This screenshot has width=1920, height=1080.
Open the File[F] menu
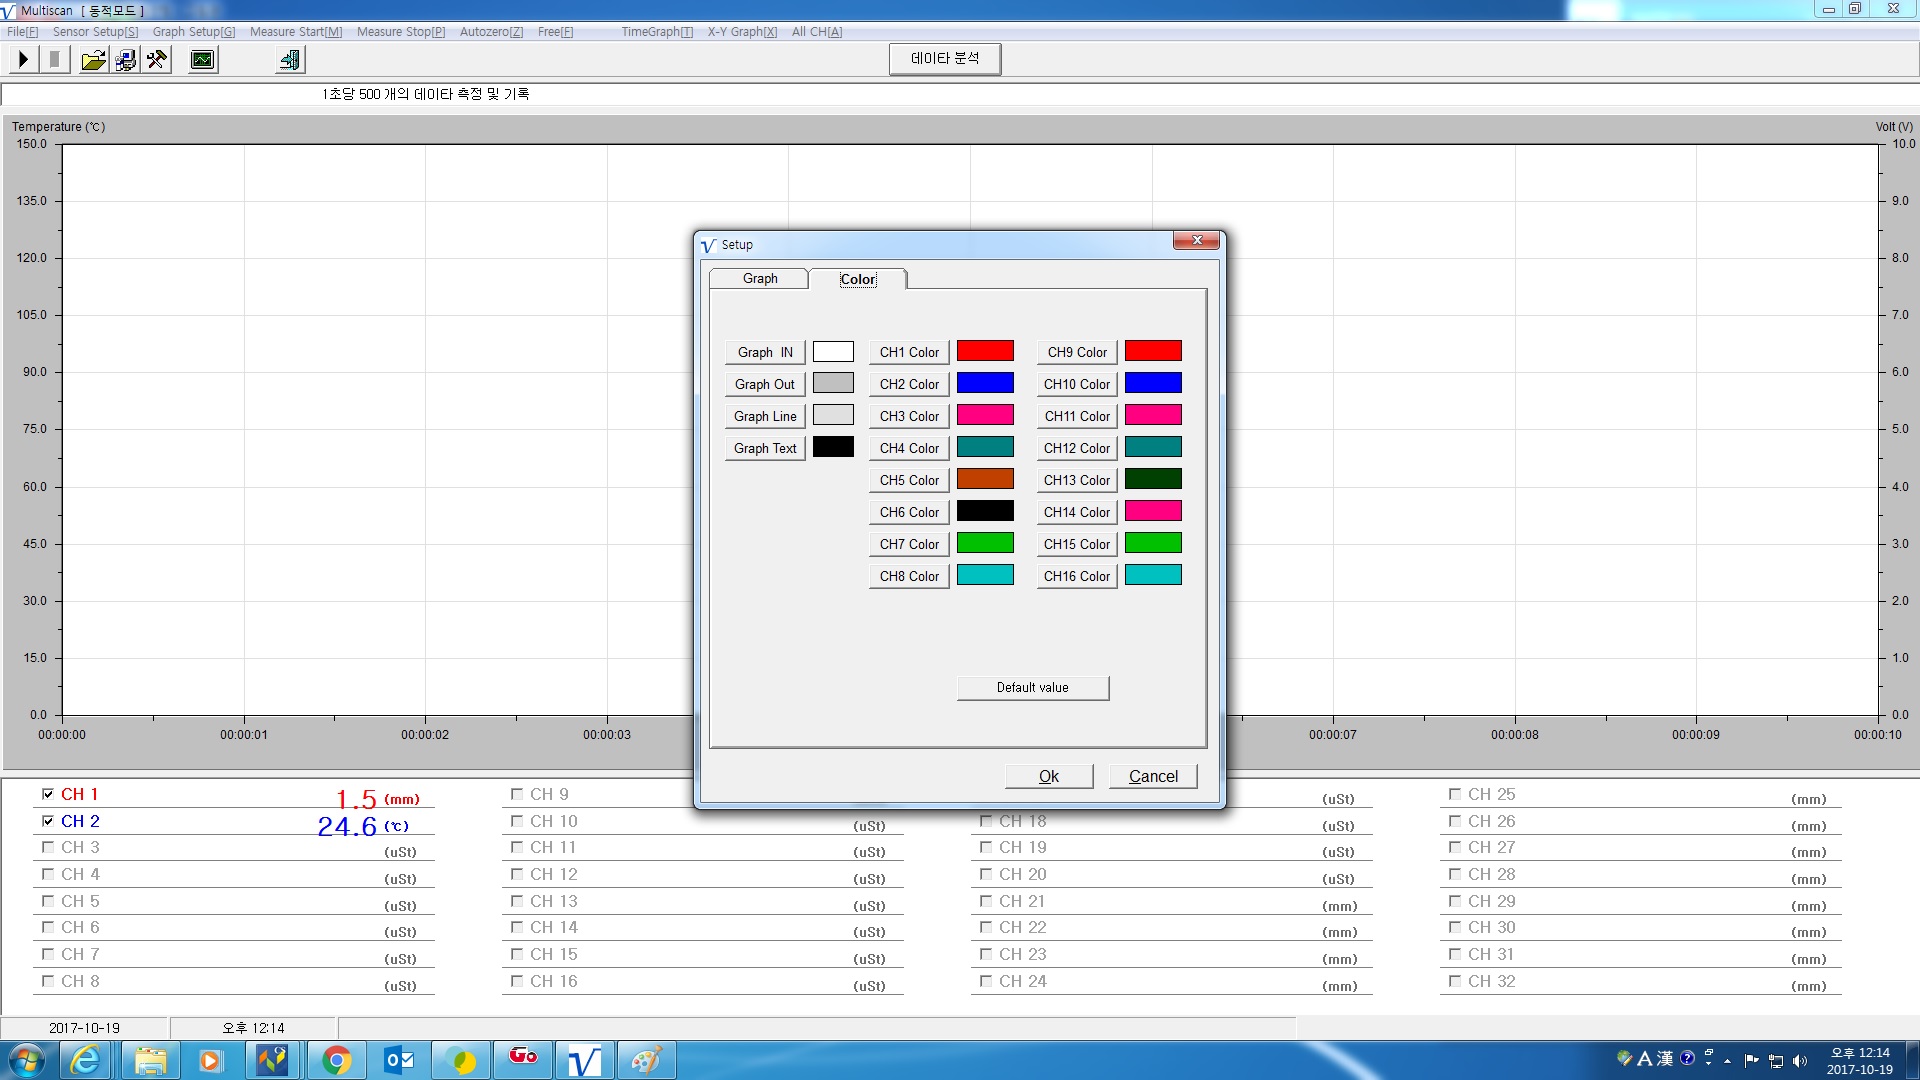[x=23, y=32]
